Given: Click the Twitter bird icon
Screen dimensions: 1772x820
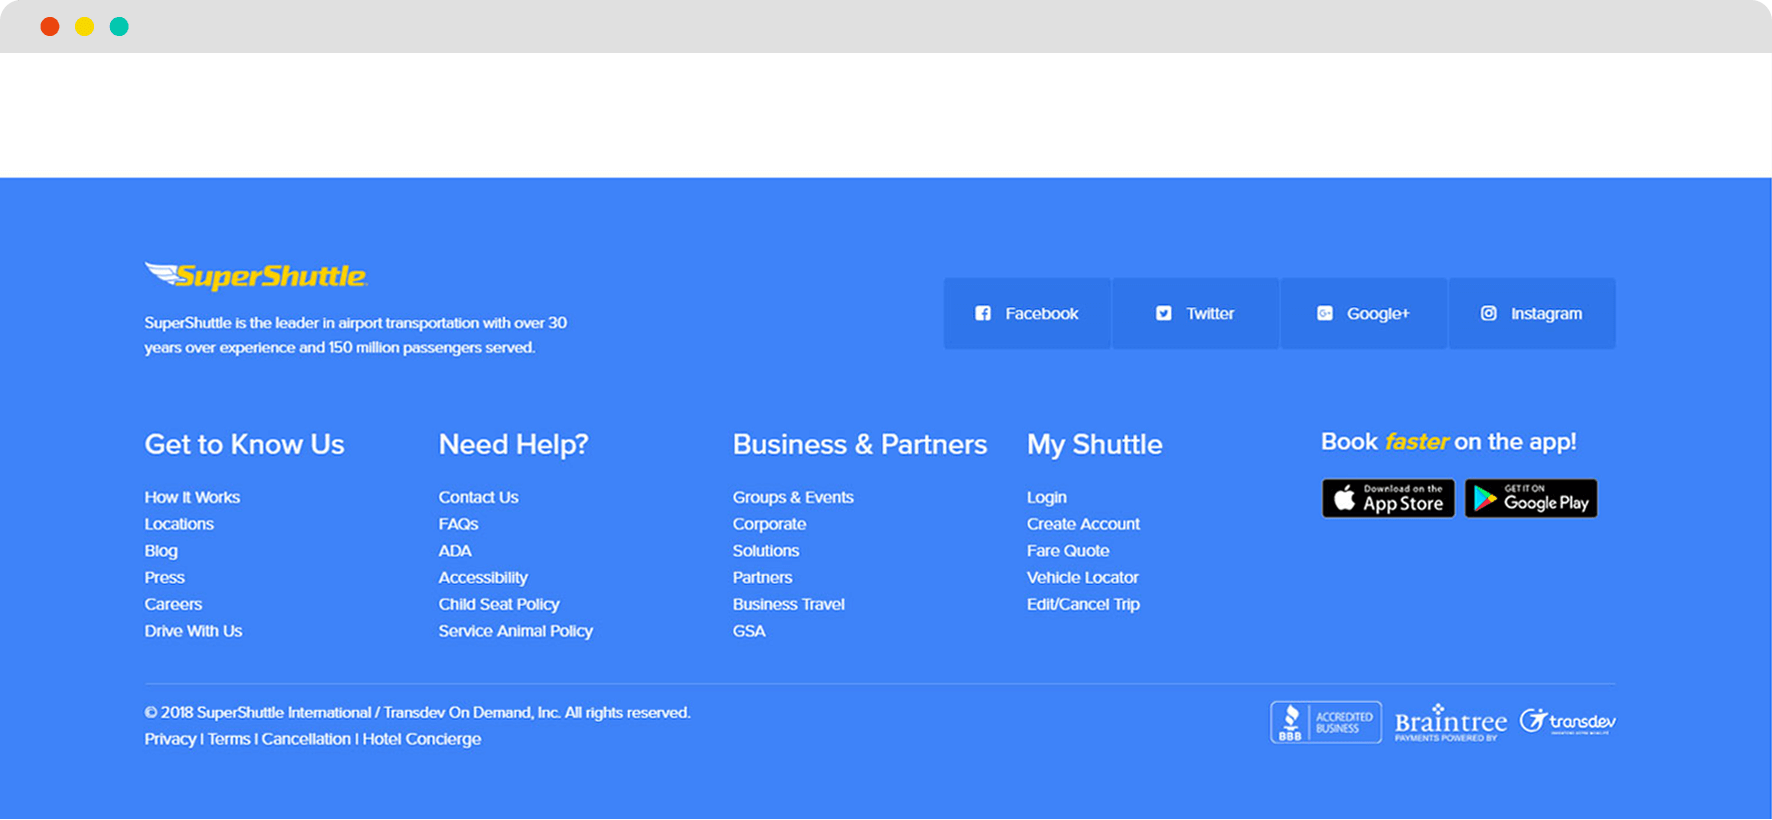Looking at the screenshot, I should click(x=1164, y=314).
